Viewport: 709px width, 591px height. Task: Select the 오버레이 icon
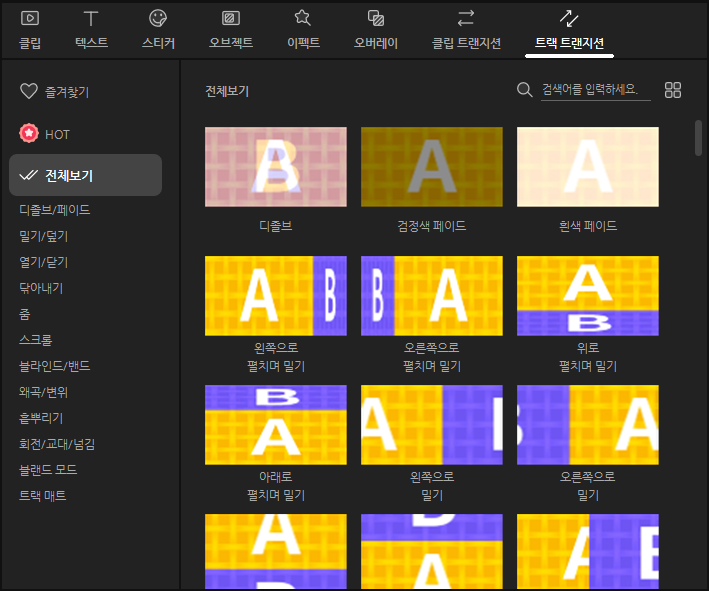(x=376, y=18)
